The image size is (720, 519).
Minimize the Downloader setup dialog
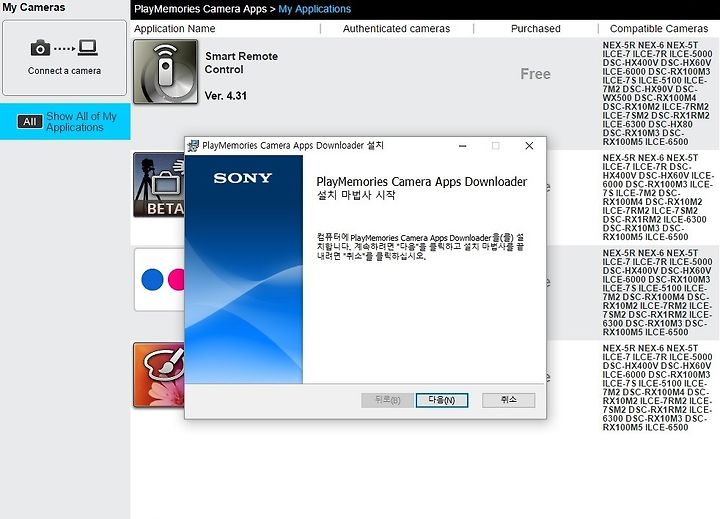(x=462, y=146)
